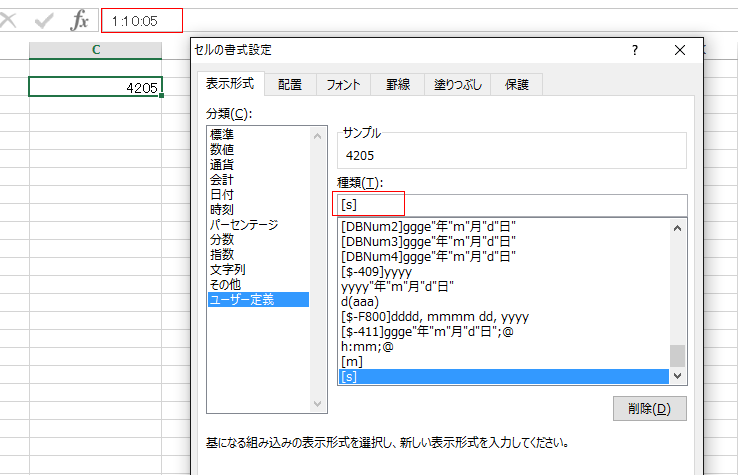Screen dimensions: 738x475
Task: Select パーセンテージ in the category list
Action: point(258,225)
